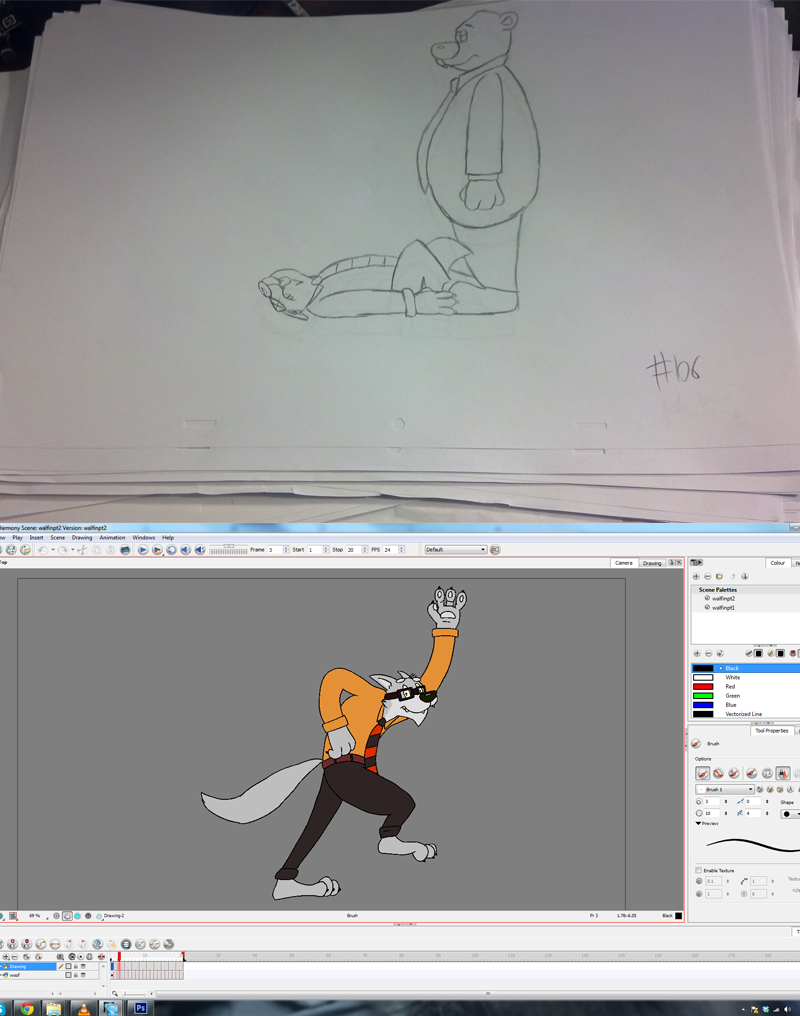Select the Colour panel tab
Screen dimensions: 800x1016
[777, 563]
